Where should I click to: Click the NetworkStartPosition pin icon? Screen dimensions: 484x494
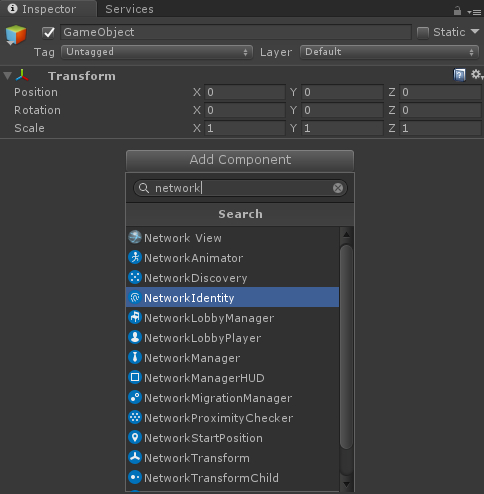135,437
